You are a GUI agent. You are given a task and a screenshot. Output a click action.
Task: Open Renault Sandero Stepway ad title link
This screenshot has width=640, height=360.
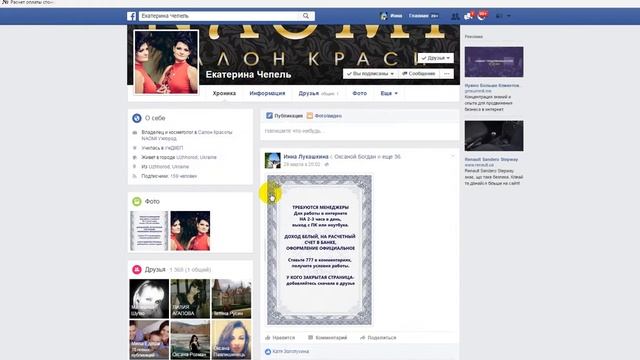pos(491,160)
